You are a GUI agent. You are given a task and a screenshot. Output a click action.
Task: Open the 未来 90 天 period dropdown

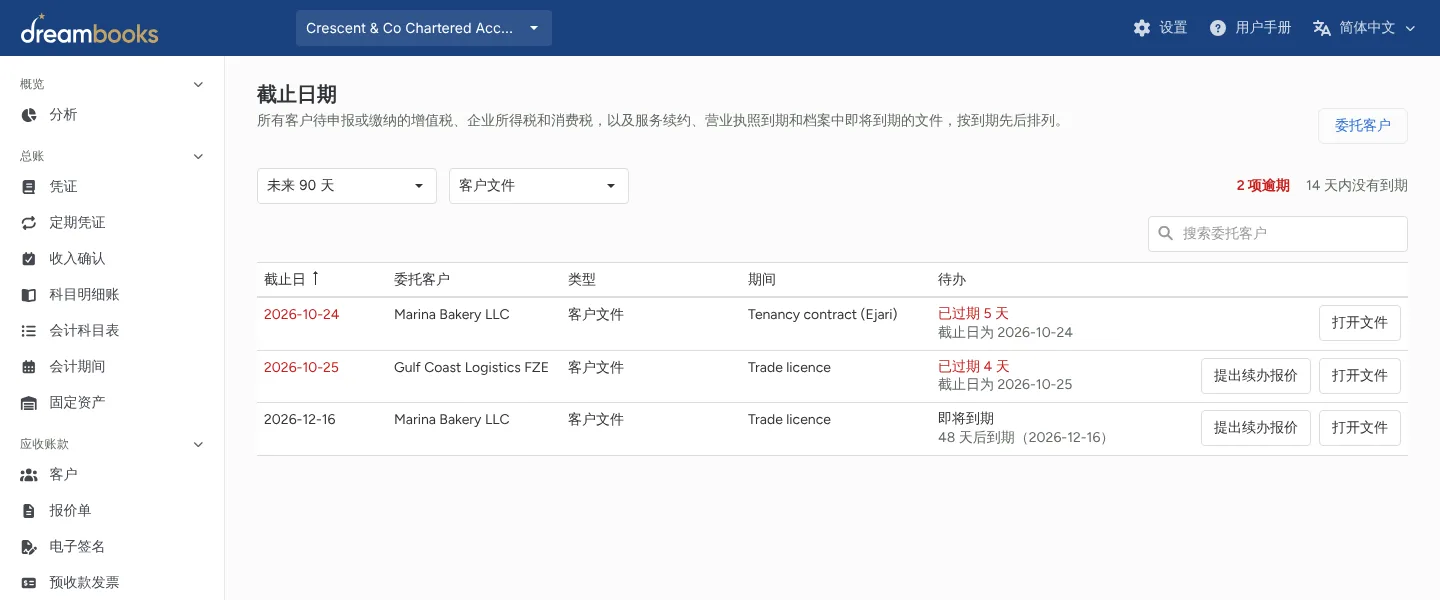click(x=347, y=186)
